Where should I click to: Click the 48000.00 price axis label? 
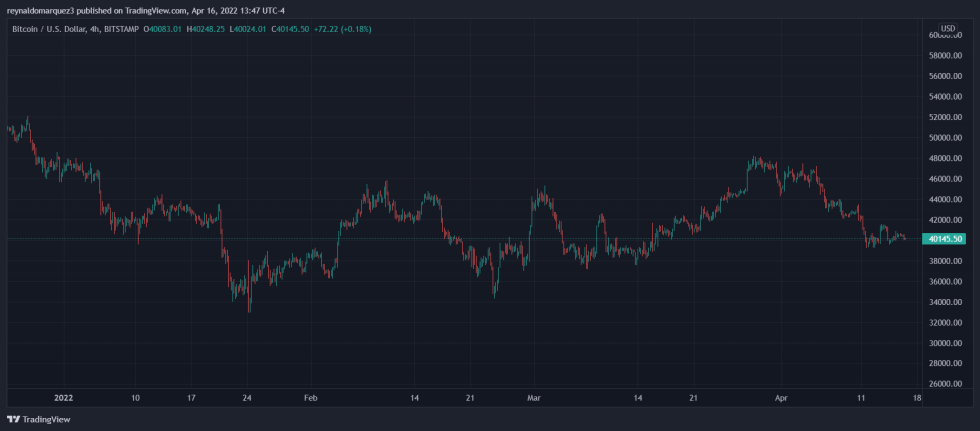point(947,159)
